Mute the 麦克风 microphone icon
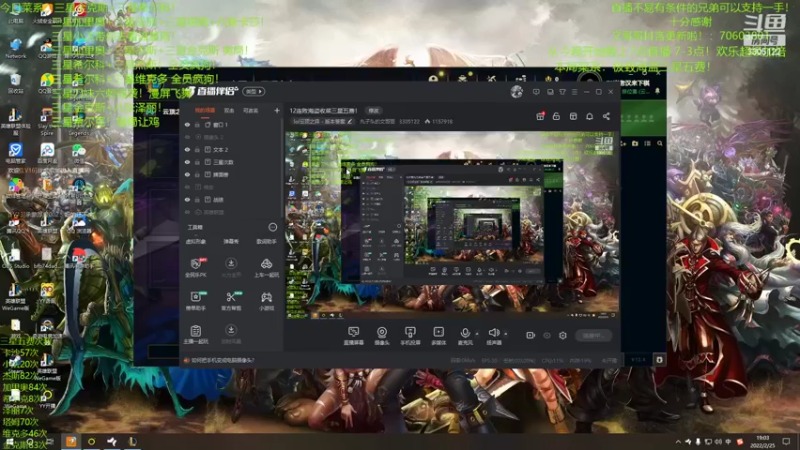800x450 pixels. [x=465, y=333]
